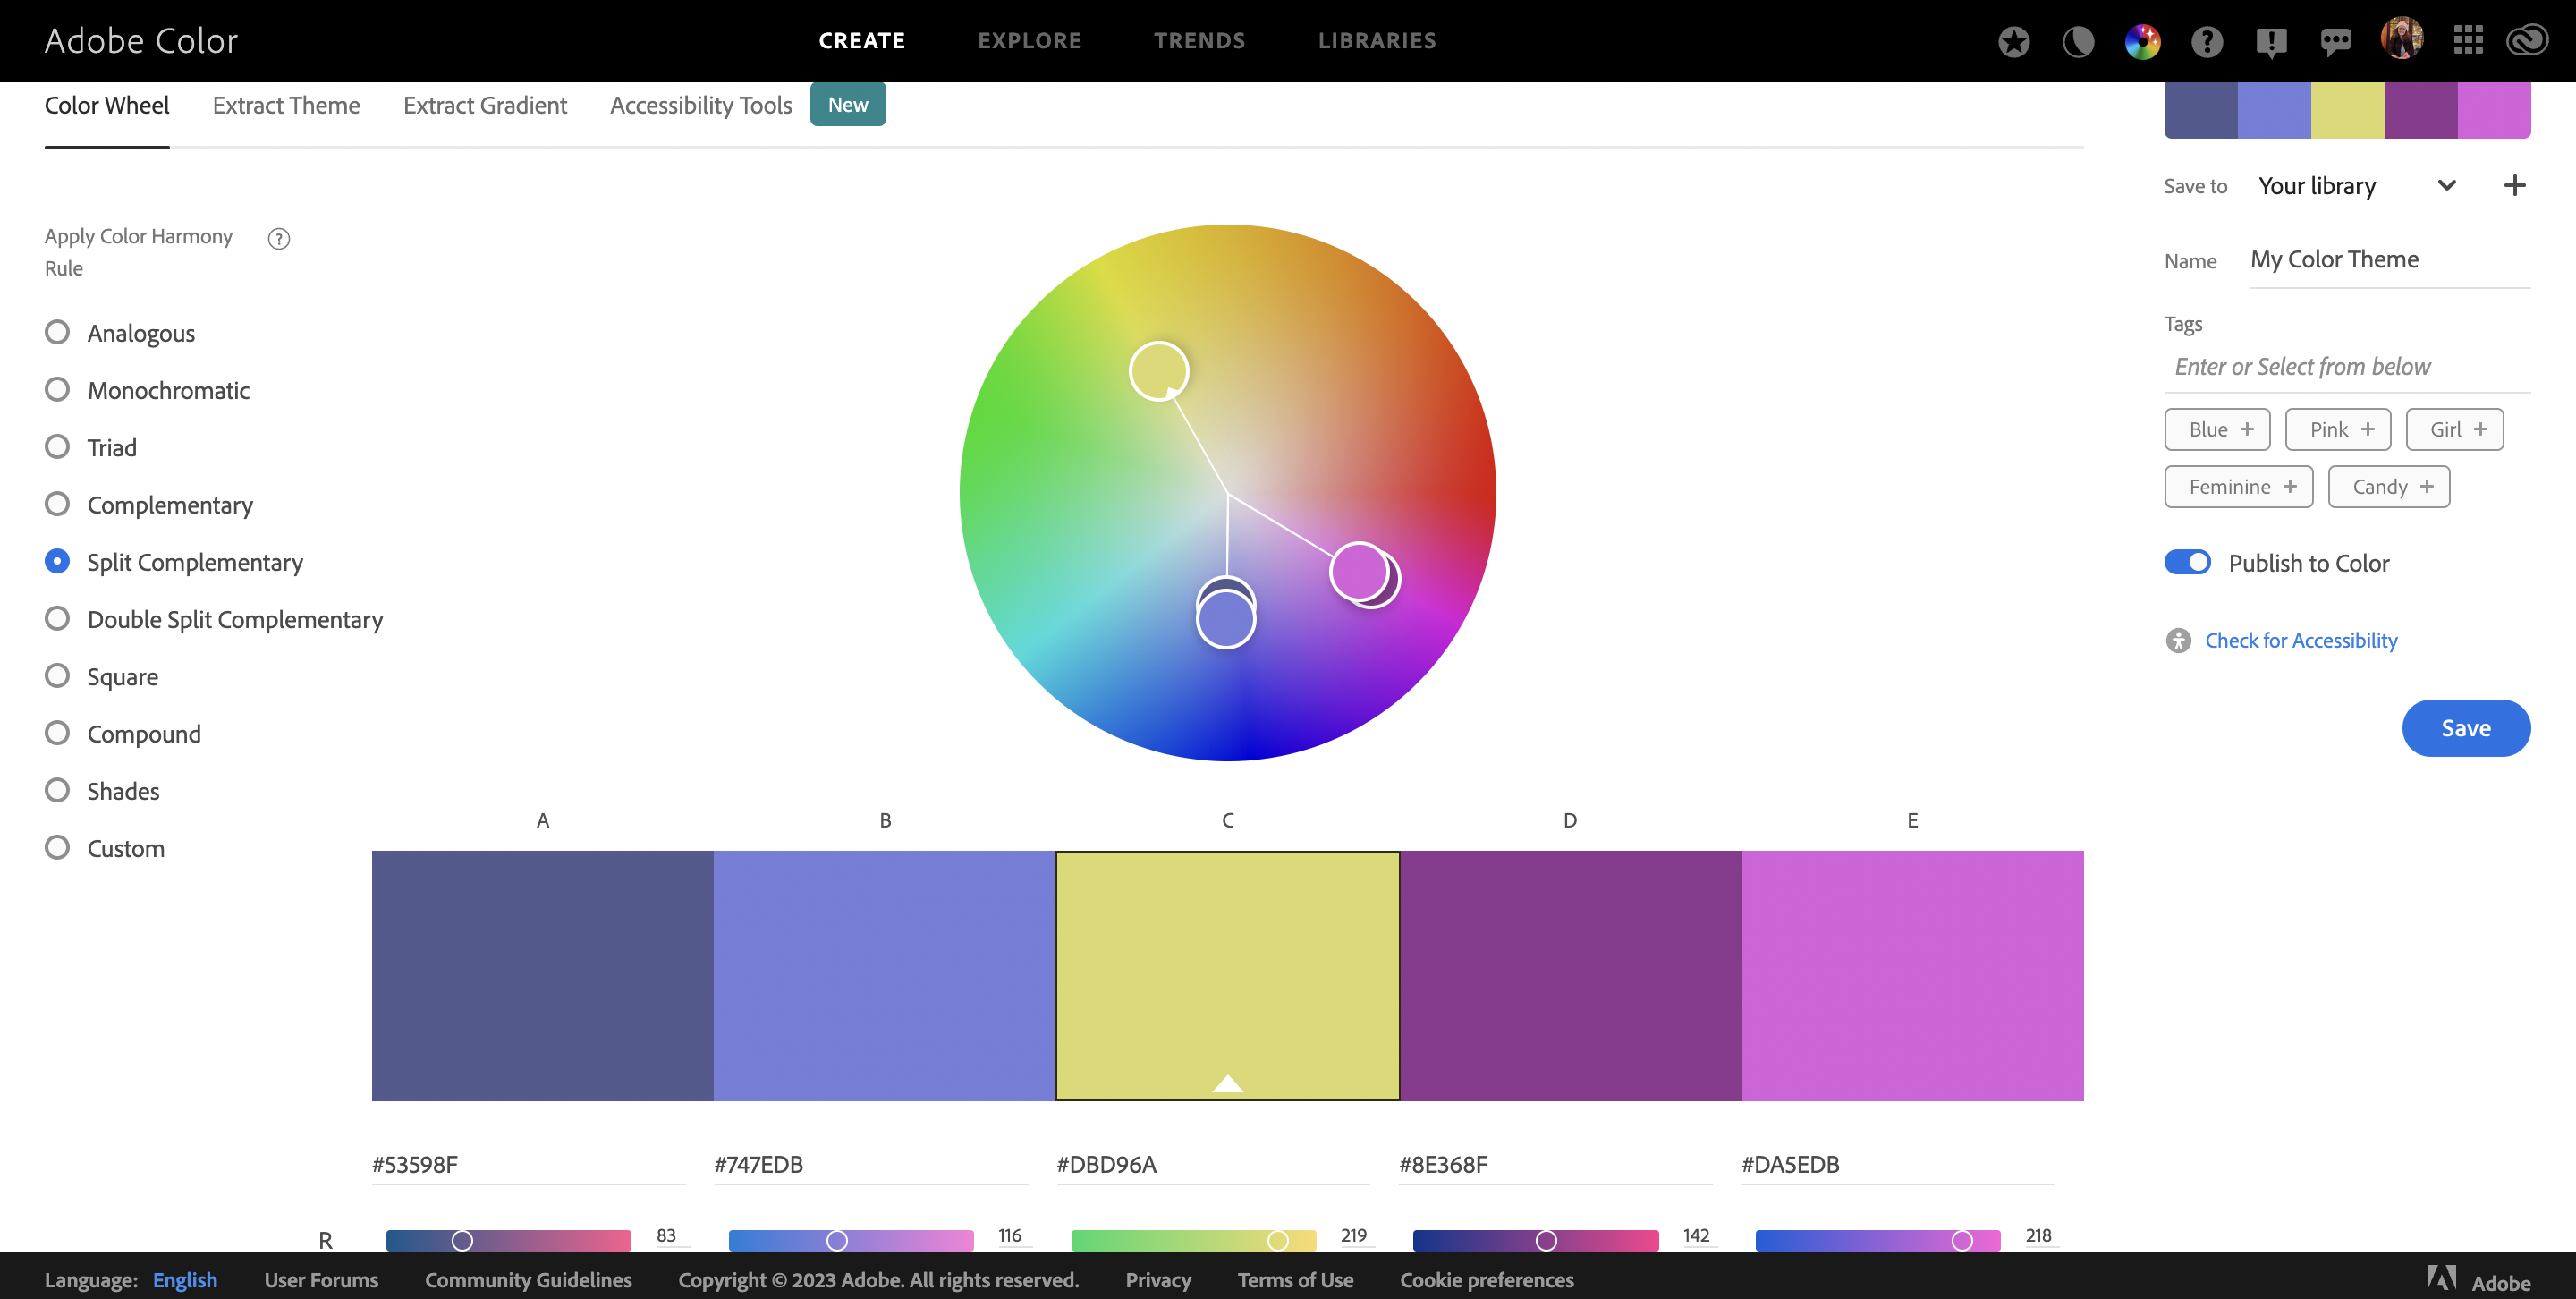The height and width of the screenshot is (1299, 2576).
Task: Switch to the Accessibility Tools tab
Action: point(701,105)
